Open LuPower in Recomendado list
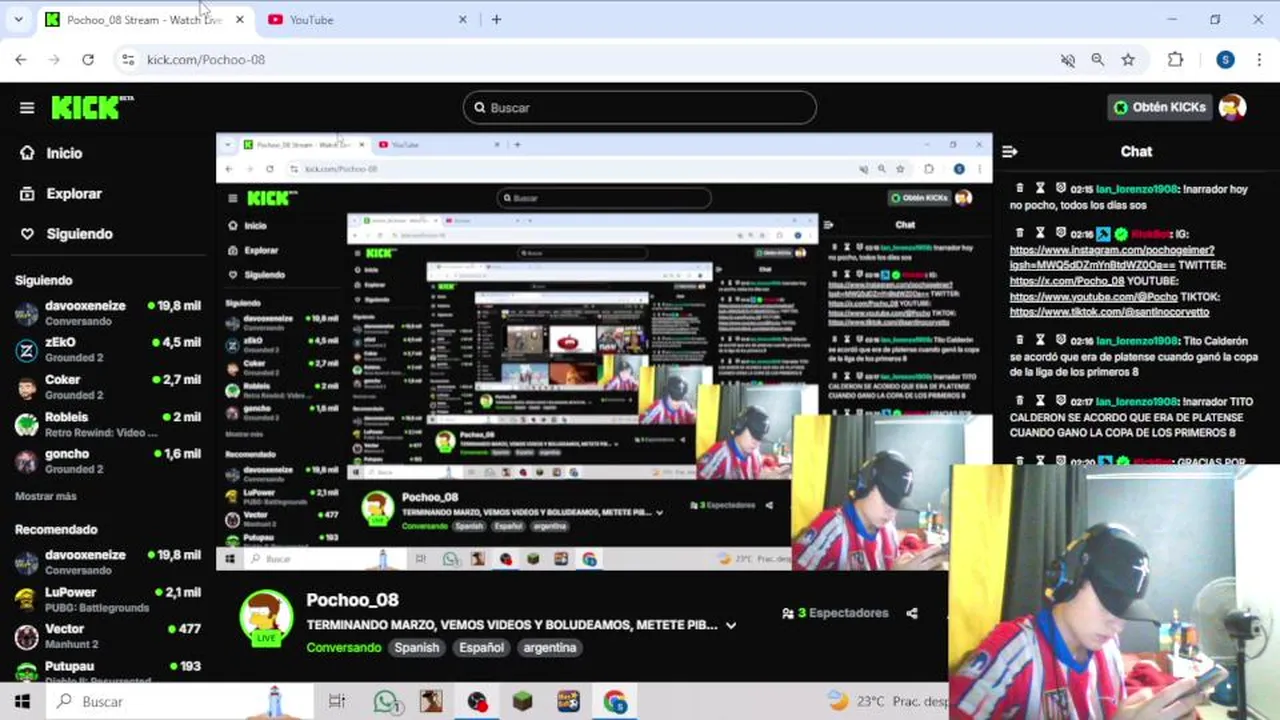The width and height of the screenshot is (1280, 720). coord(108,599)
